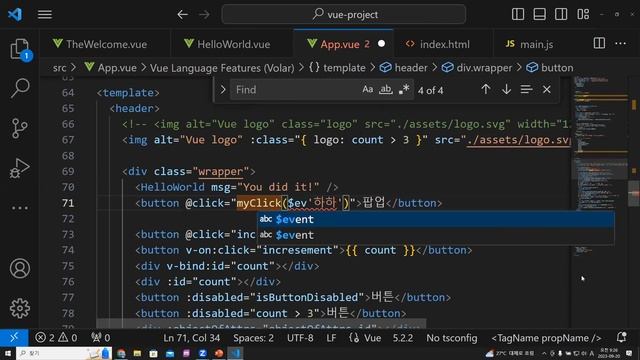Split the editor to the right
Screen dimensions: 640x360
point(599,43)
